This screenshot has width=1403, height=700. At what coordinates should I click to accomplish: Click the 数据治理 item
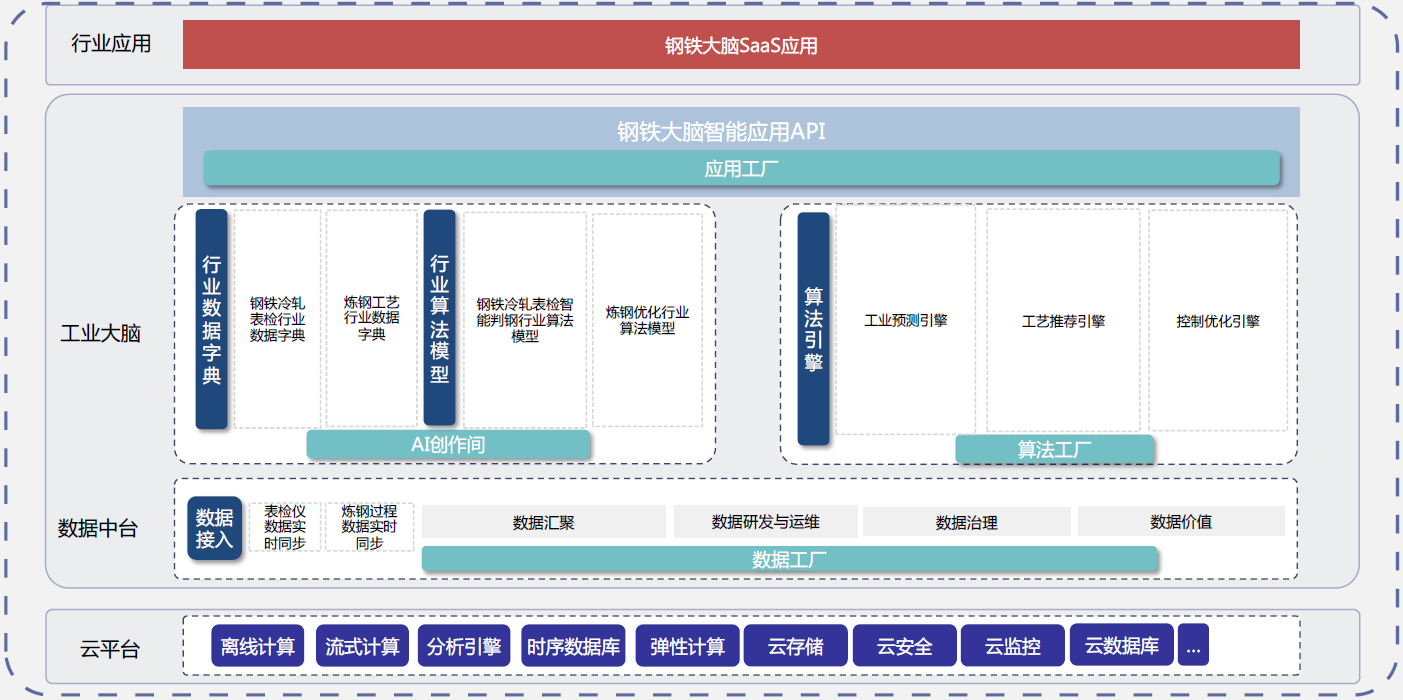pos(966,522)
